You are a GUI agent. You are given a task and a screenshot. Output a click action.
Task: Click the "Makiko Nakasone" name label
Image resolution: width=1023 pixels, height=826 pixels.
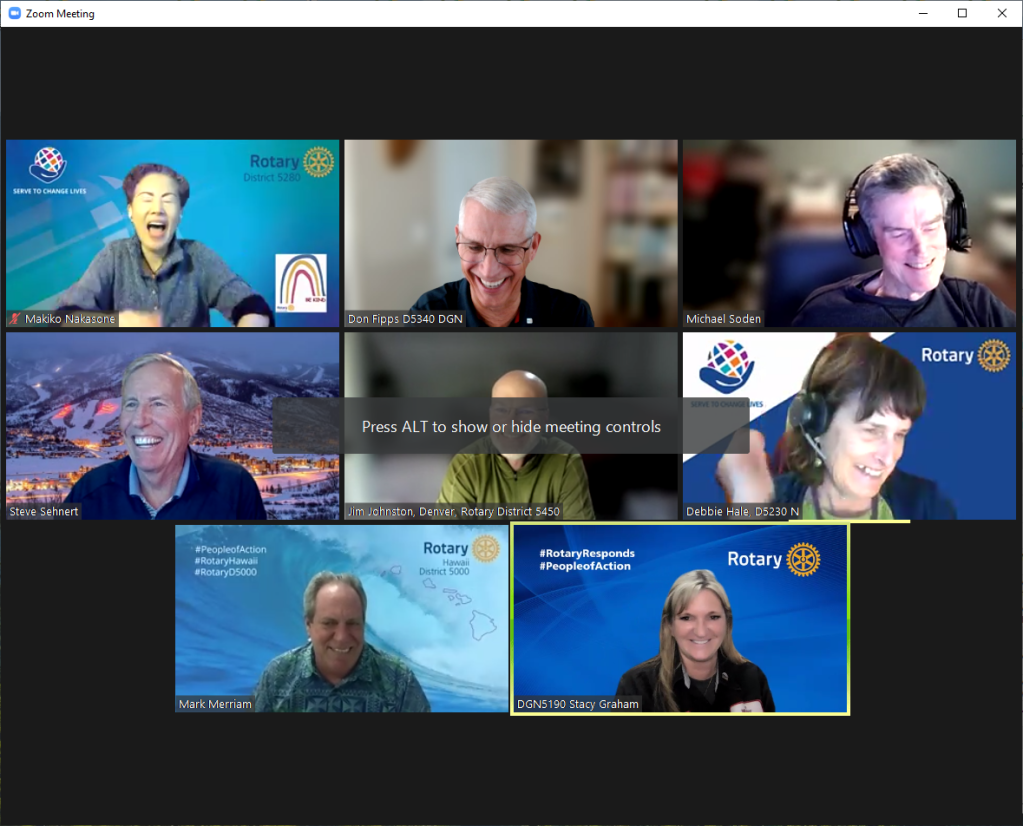(x=69, y=319)
